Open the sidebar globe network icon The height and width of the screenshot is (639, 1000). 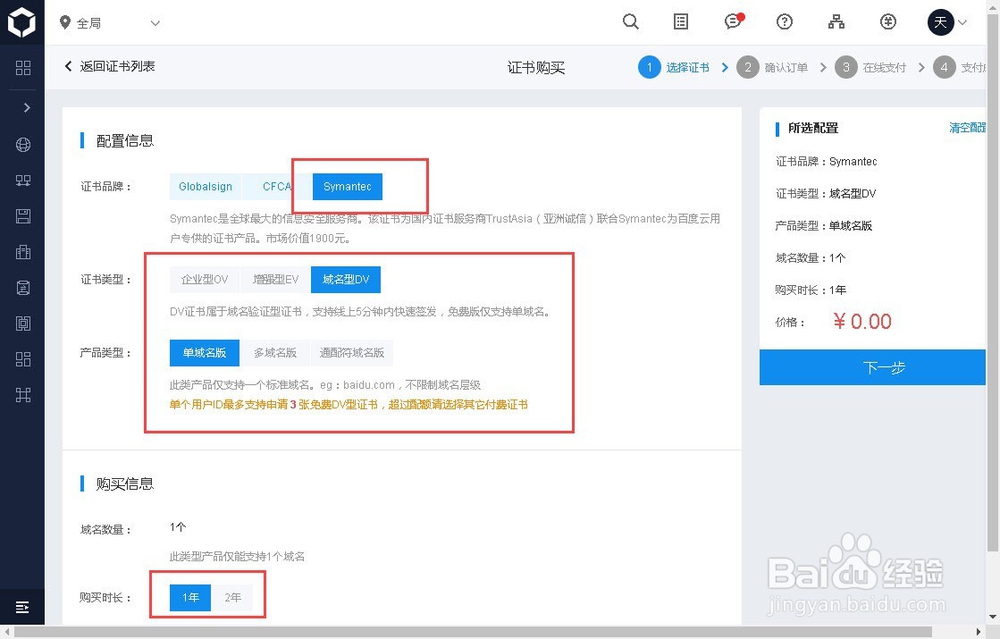click(23, 145)
